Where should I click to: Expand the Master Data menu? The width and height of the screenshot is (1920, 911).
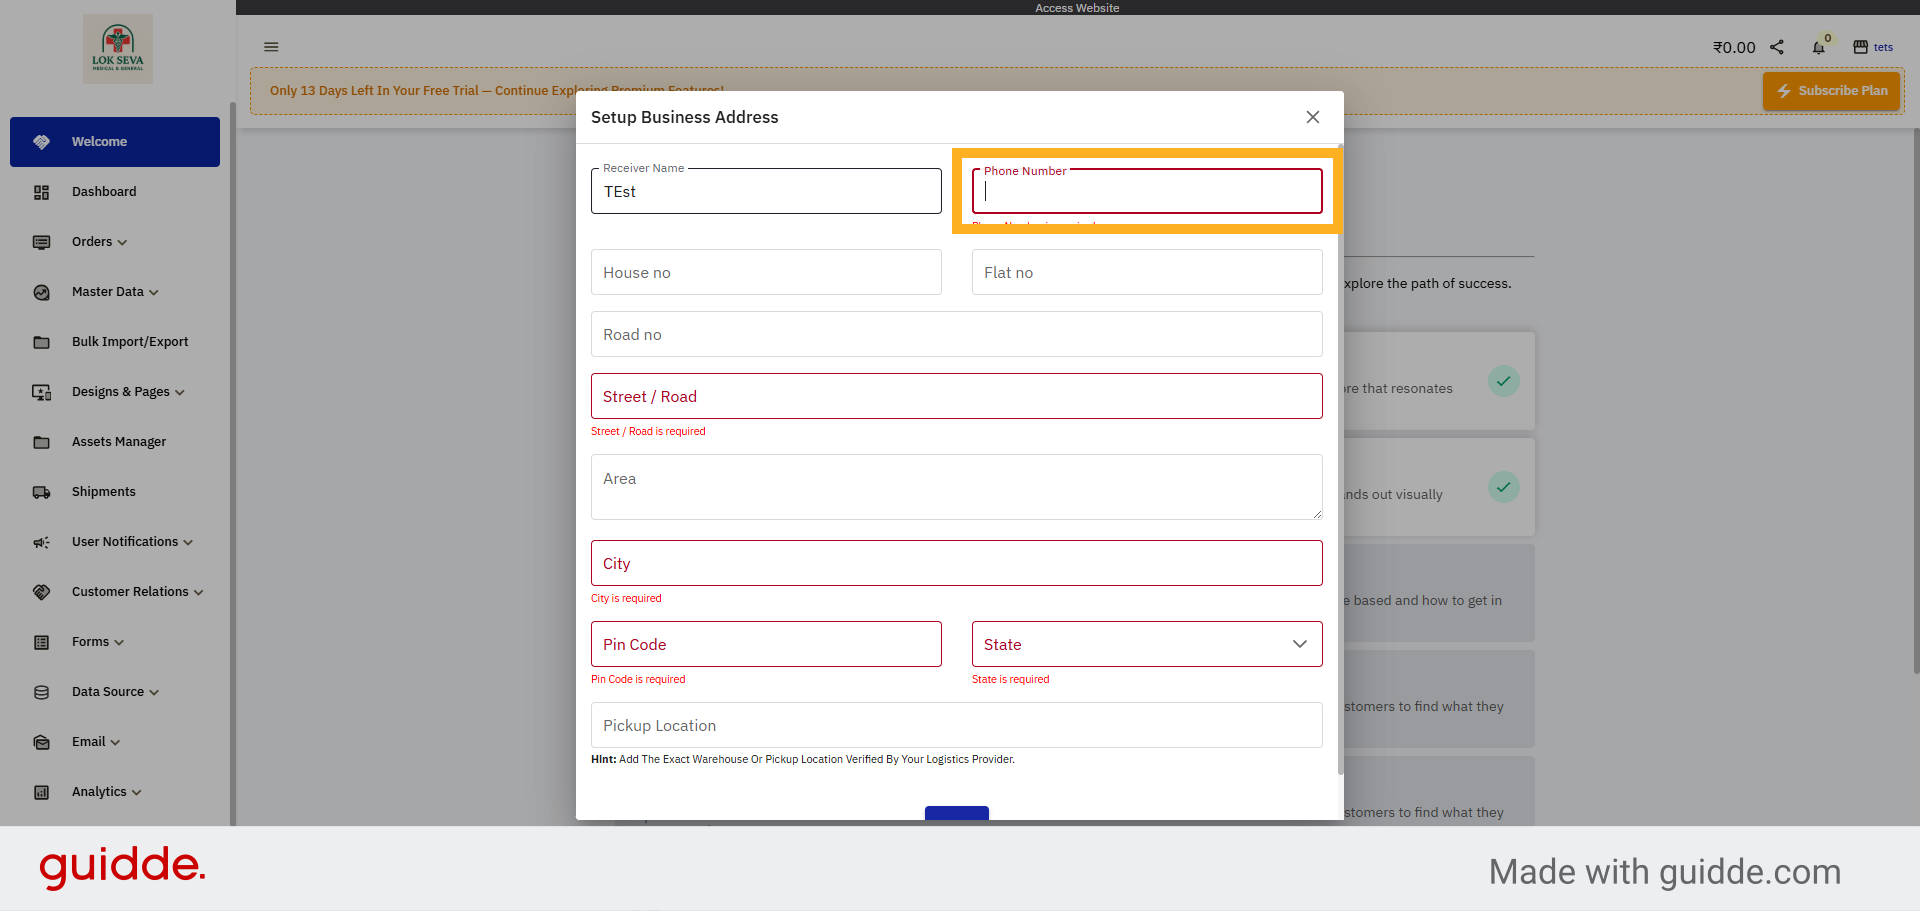tap(115, 292)
